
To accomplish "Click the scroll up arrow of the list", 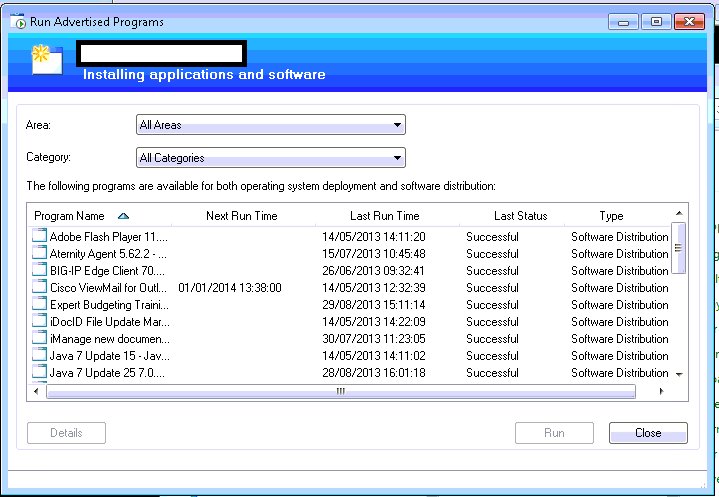I will coord(679,213).
